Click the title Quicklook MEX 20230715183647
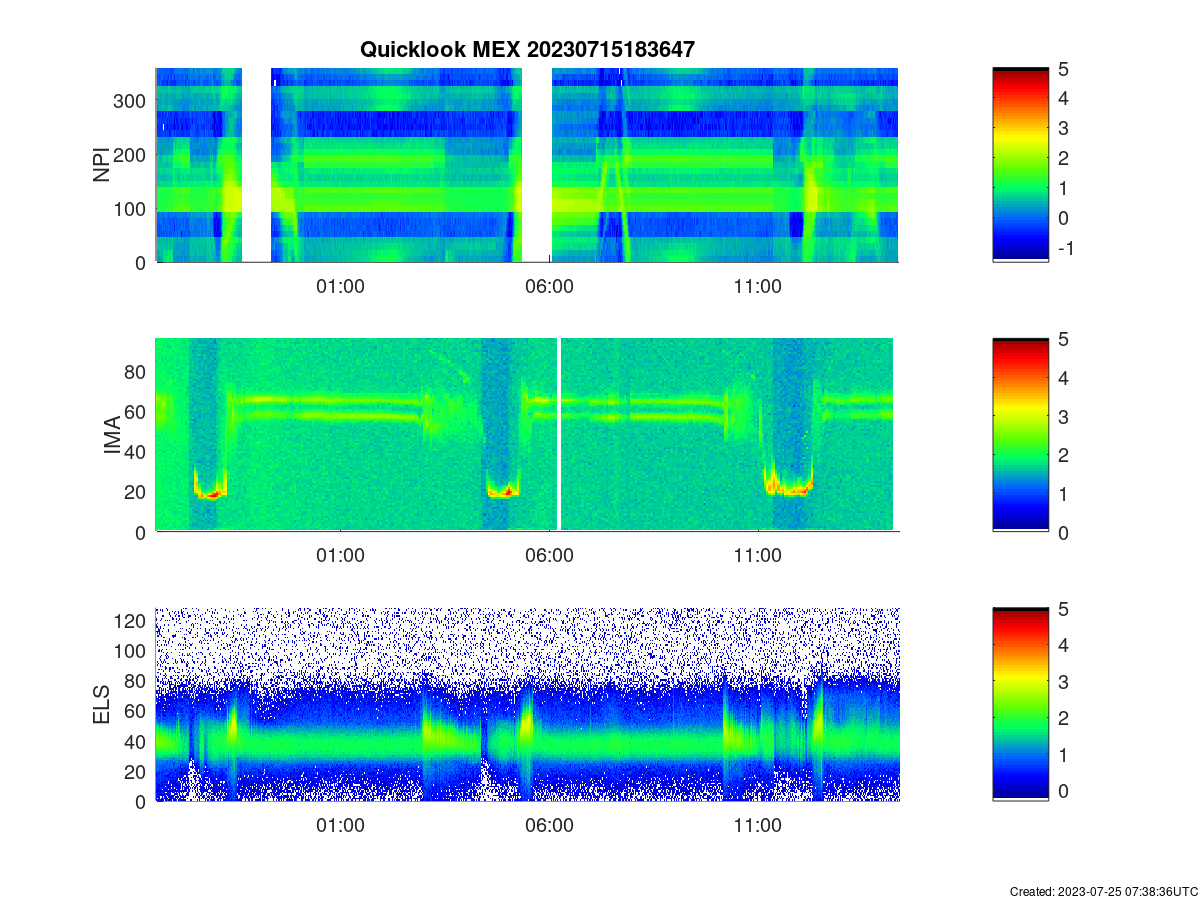 point(527,49)
